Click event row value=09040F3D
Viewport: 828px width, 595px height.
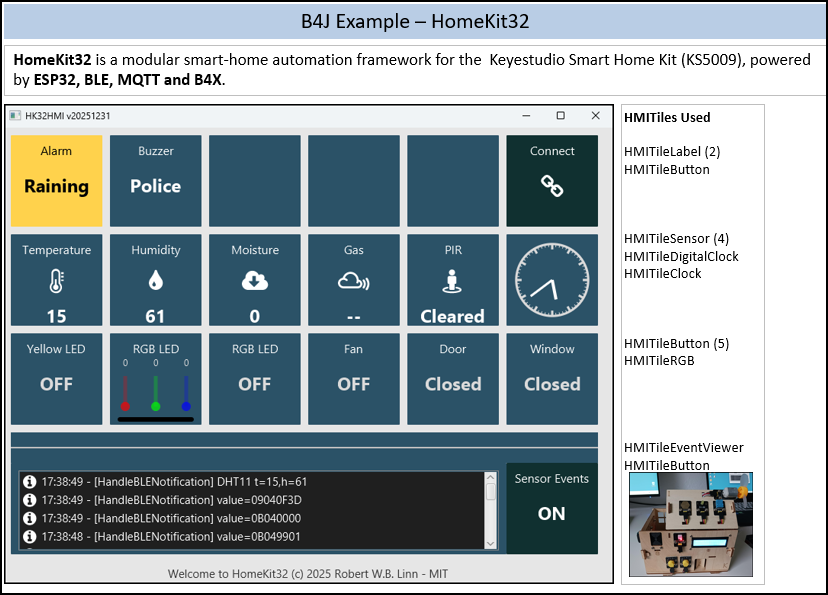pos(251,500)
